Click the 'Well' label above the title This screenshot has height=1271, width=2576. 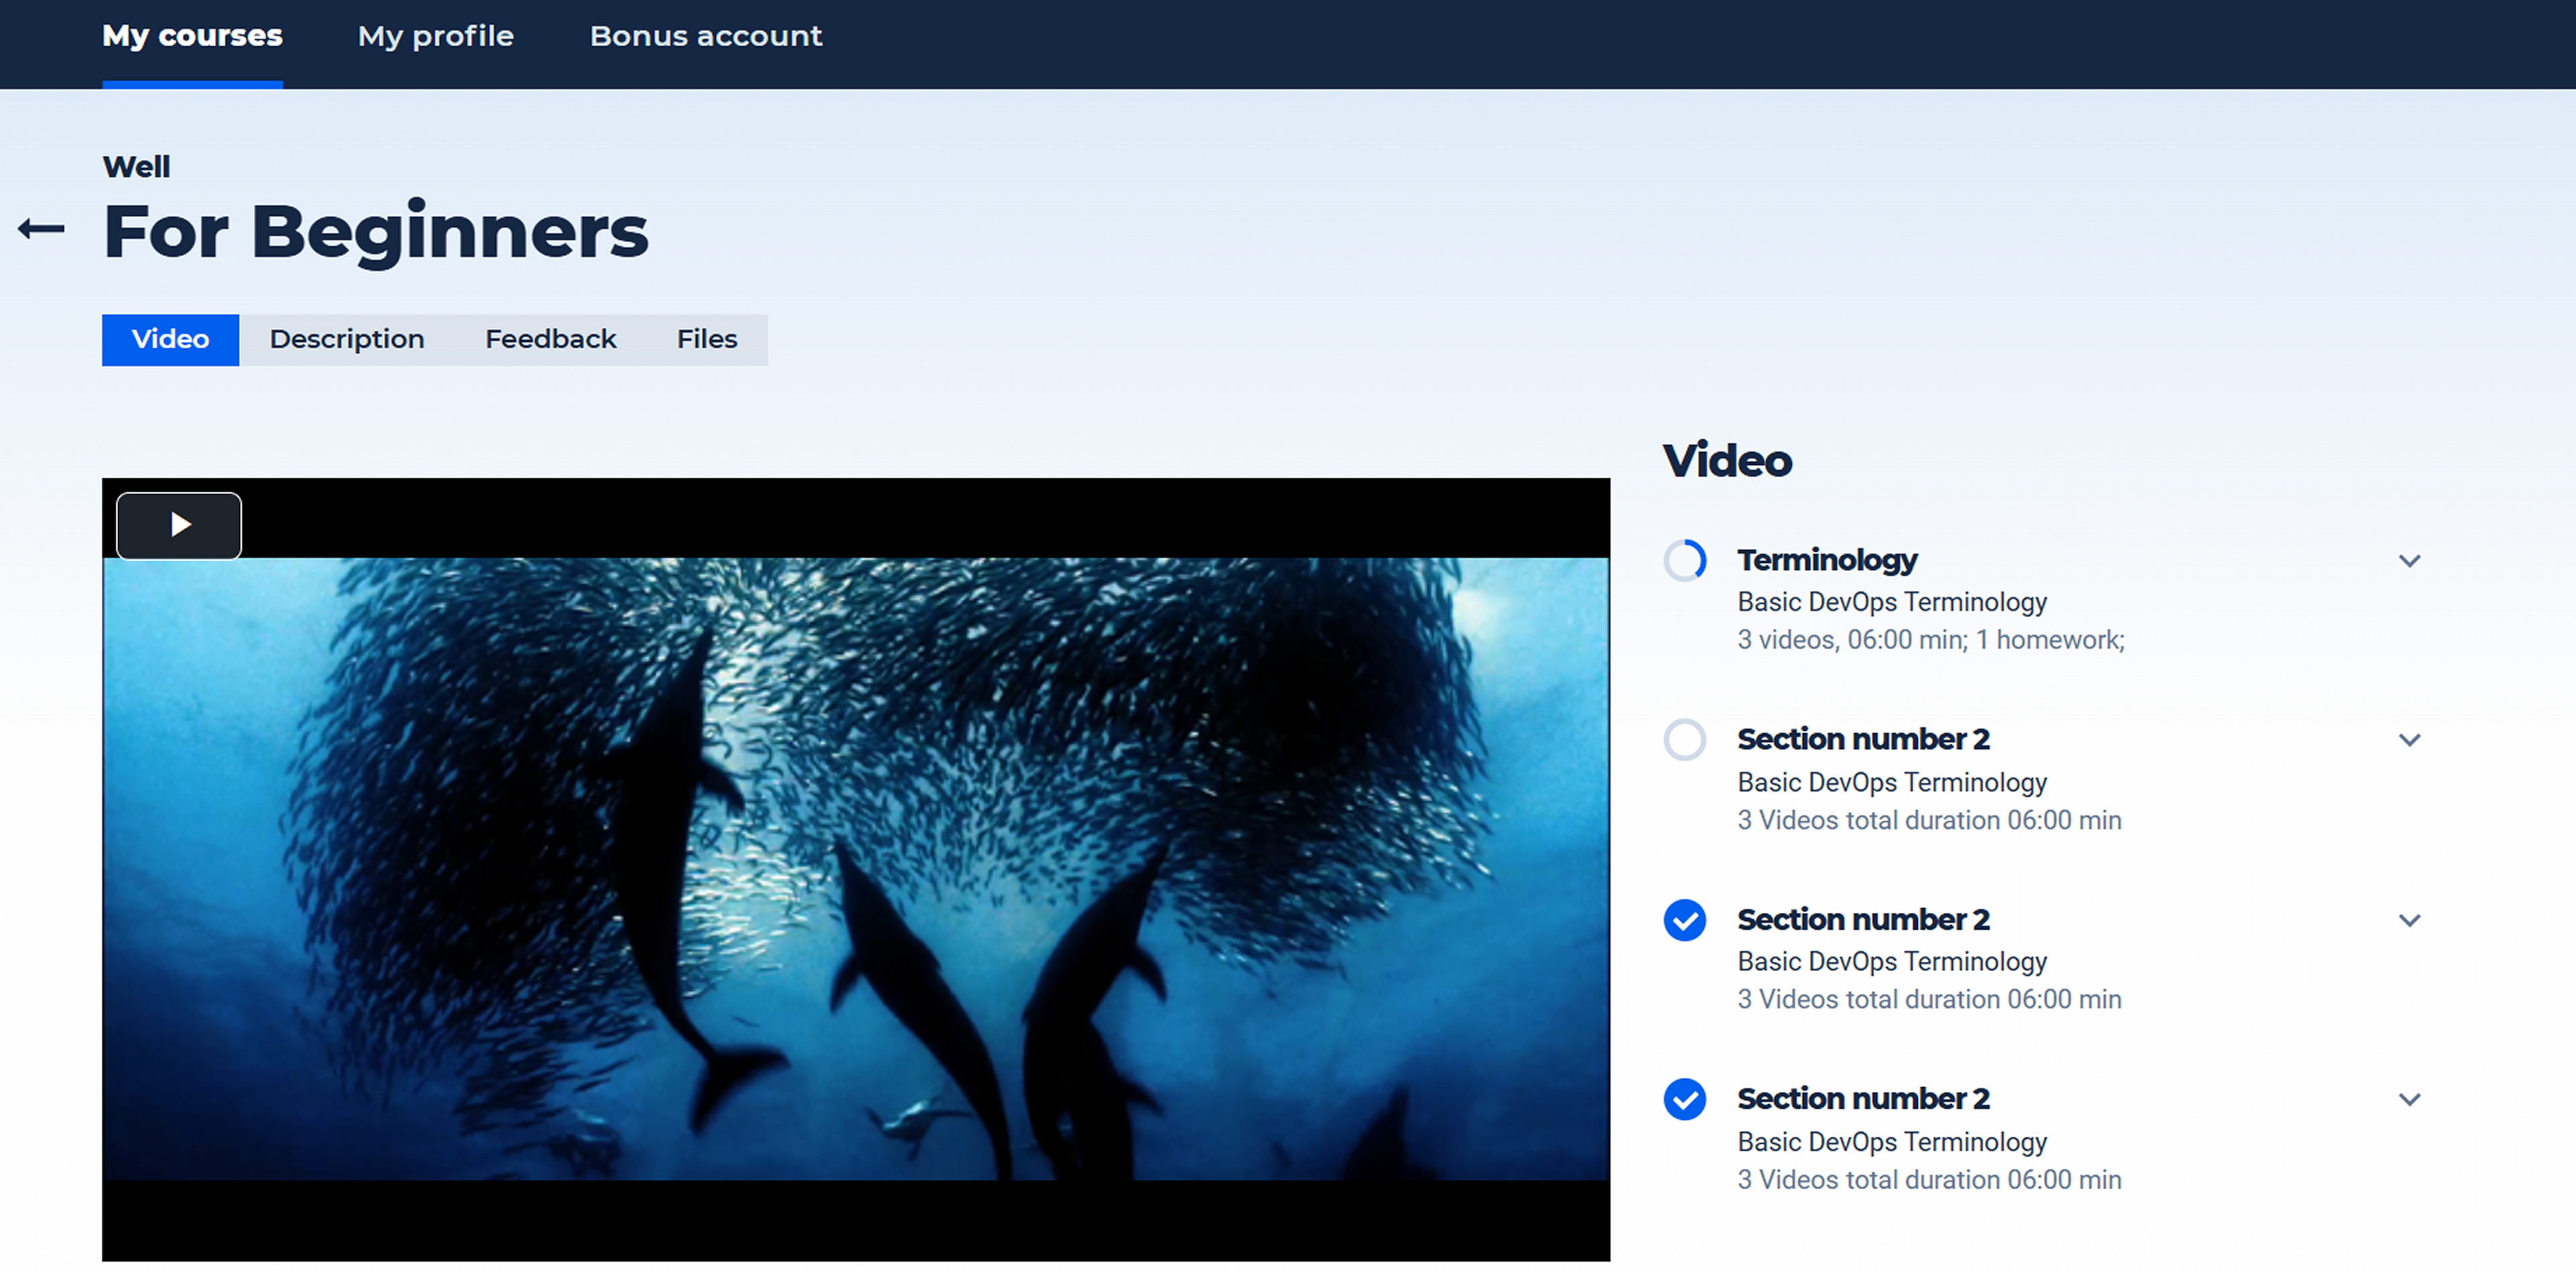(x=136, y=166)
